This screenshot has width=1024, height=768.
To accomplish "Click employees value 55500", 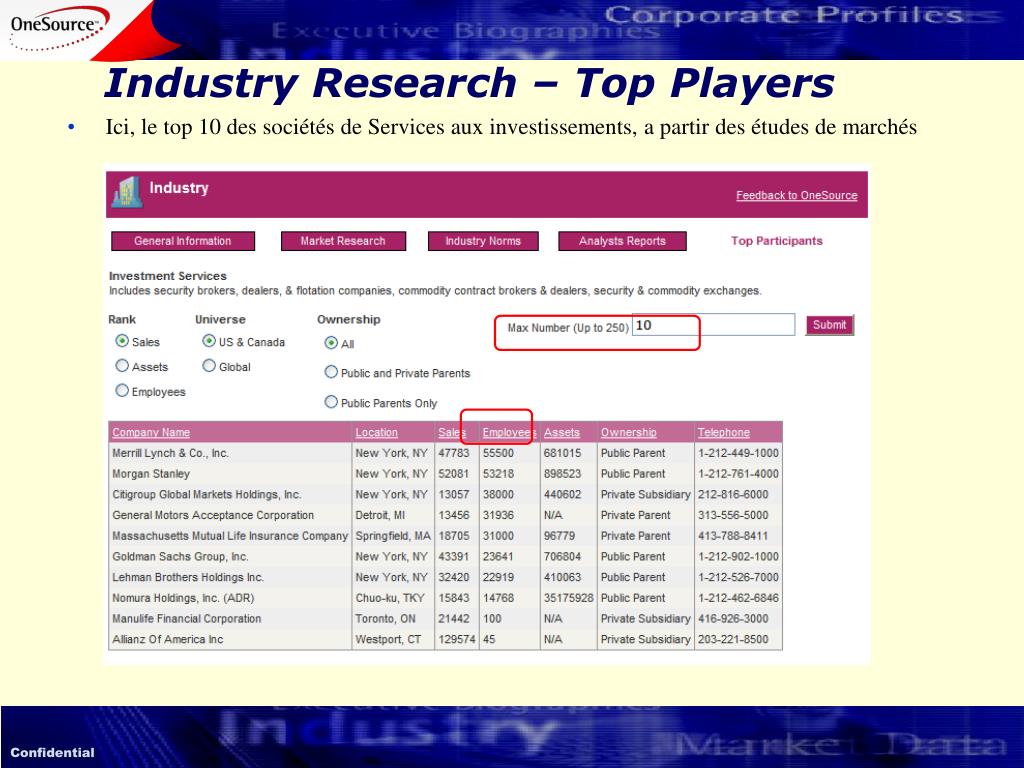I will 498,453.
